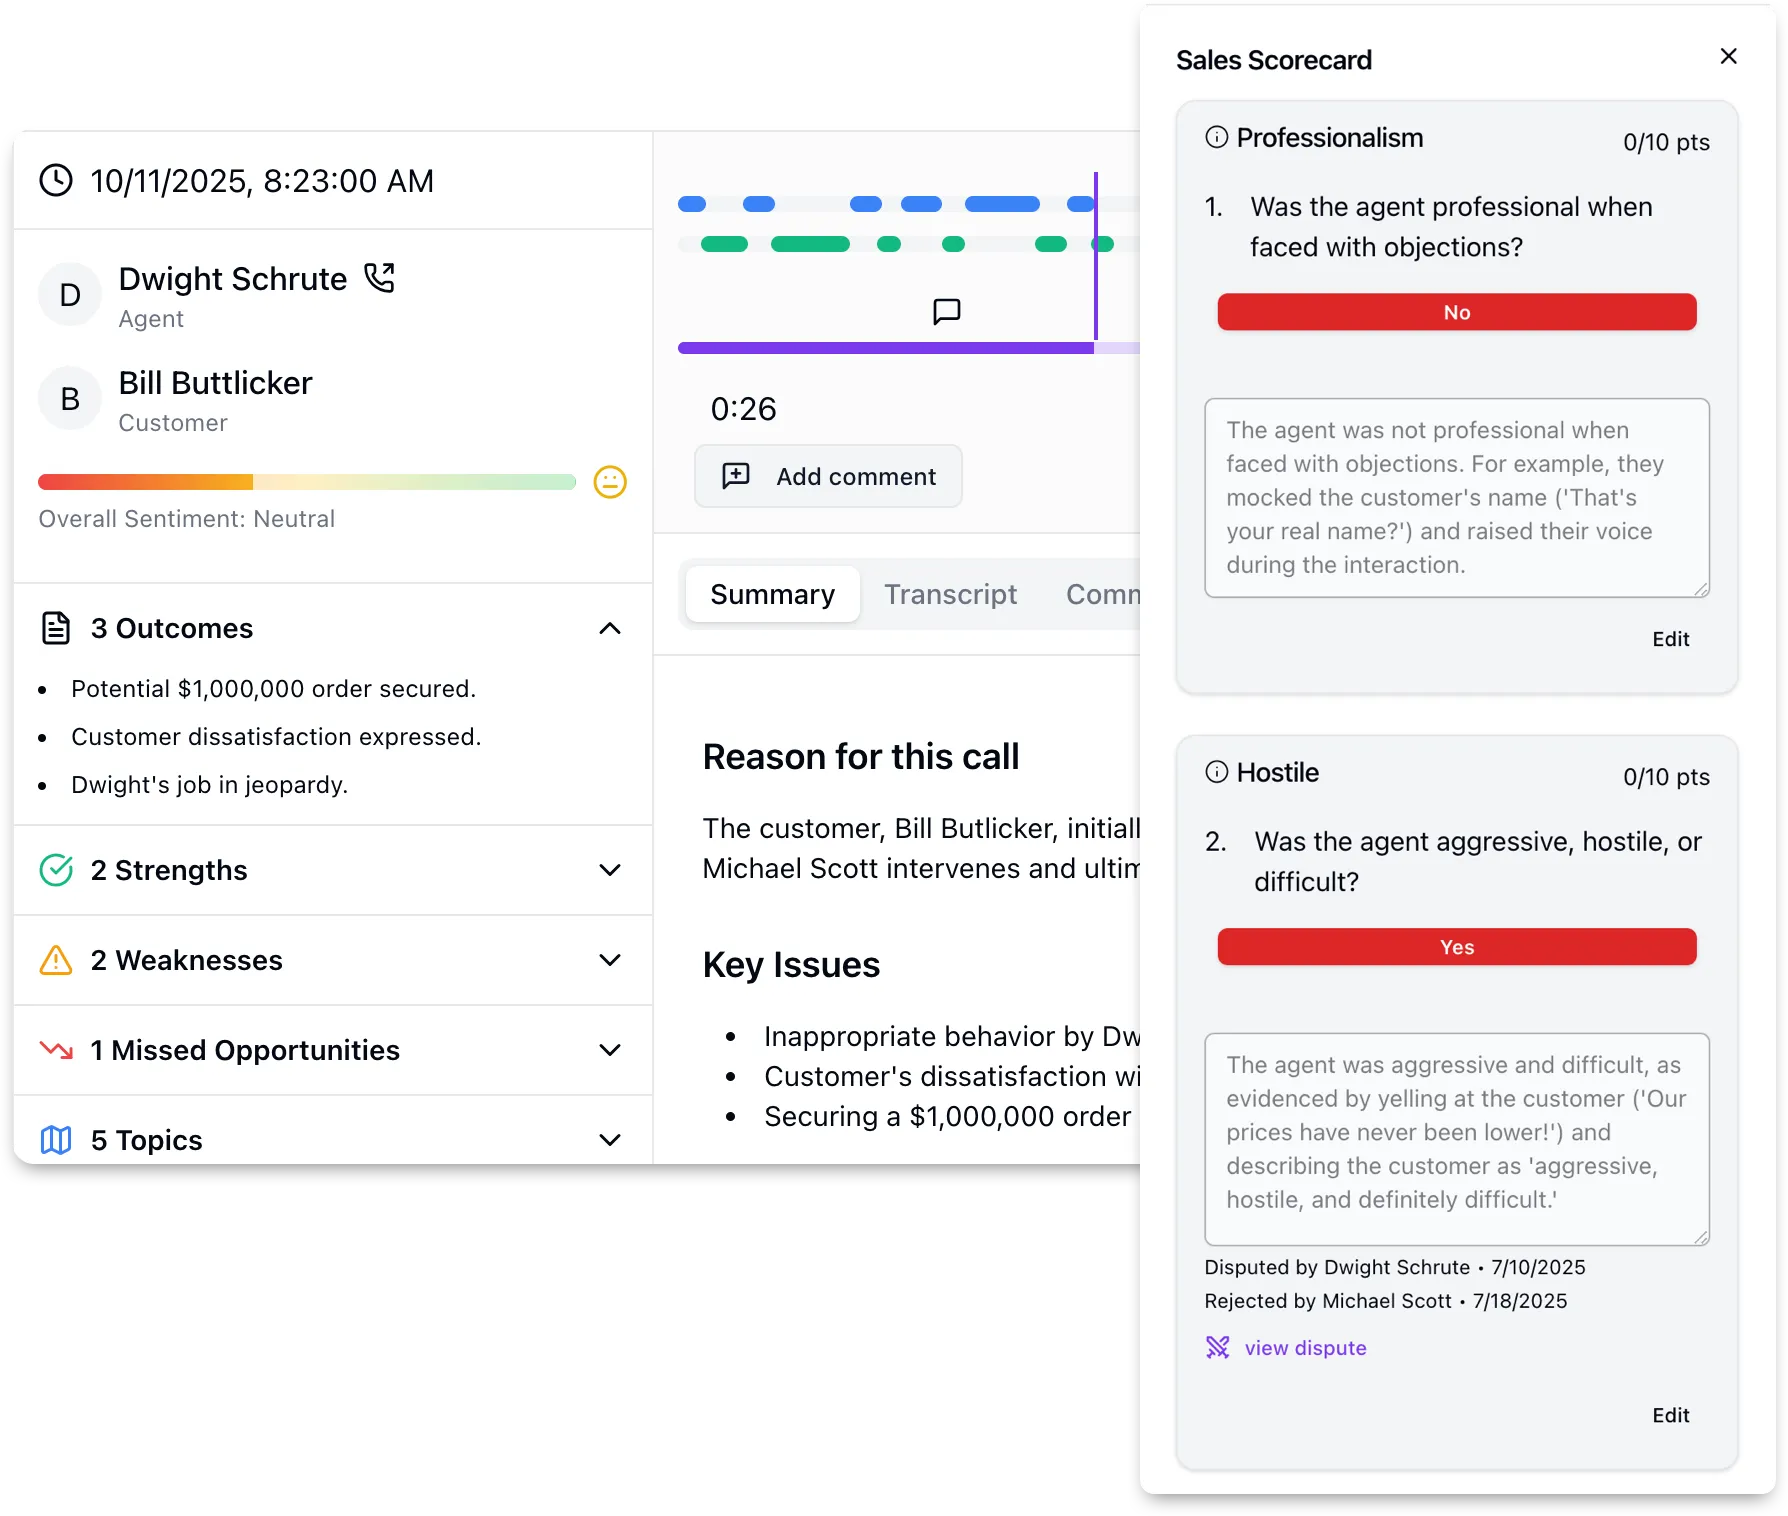Screen dimensions: 1788x1516
Task: Toggle the red No answer for Professionalism
Action: [x=1456, y=312]
